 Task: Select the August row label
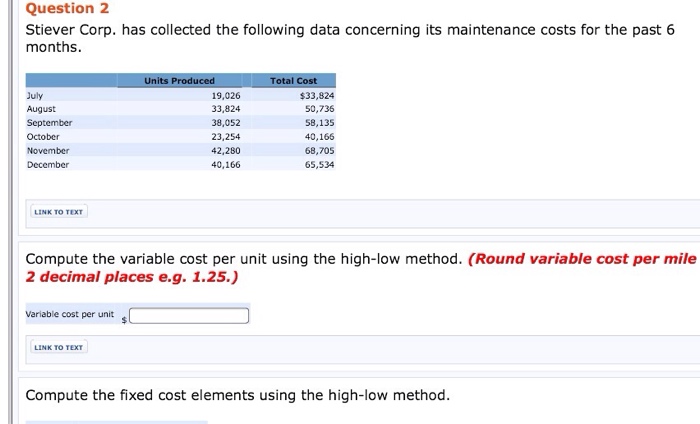click(41, 109)
